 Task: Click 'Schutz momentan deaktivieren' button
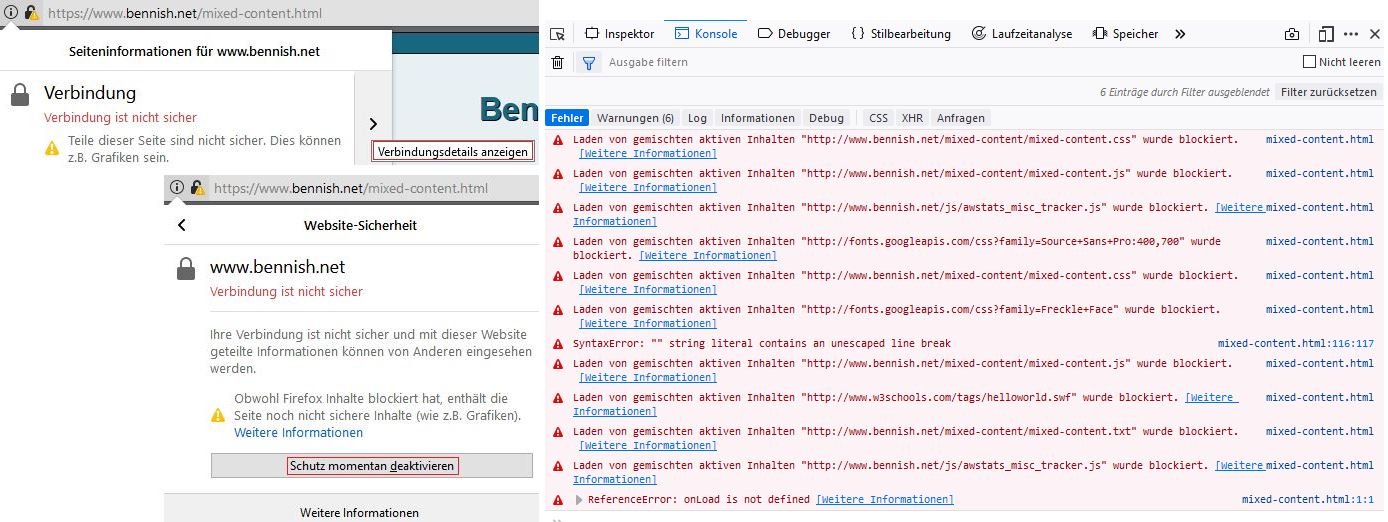point(371,466)
